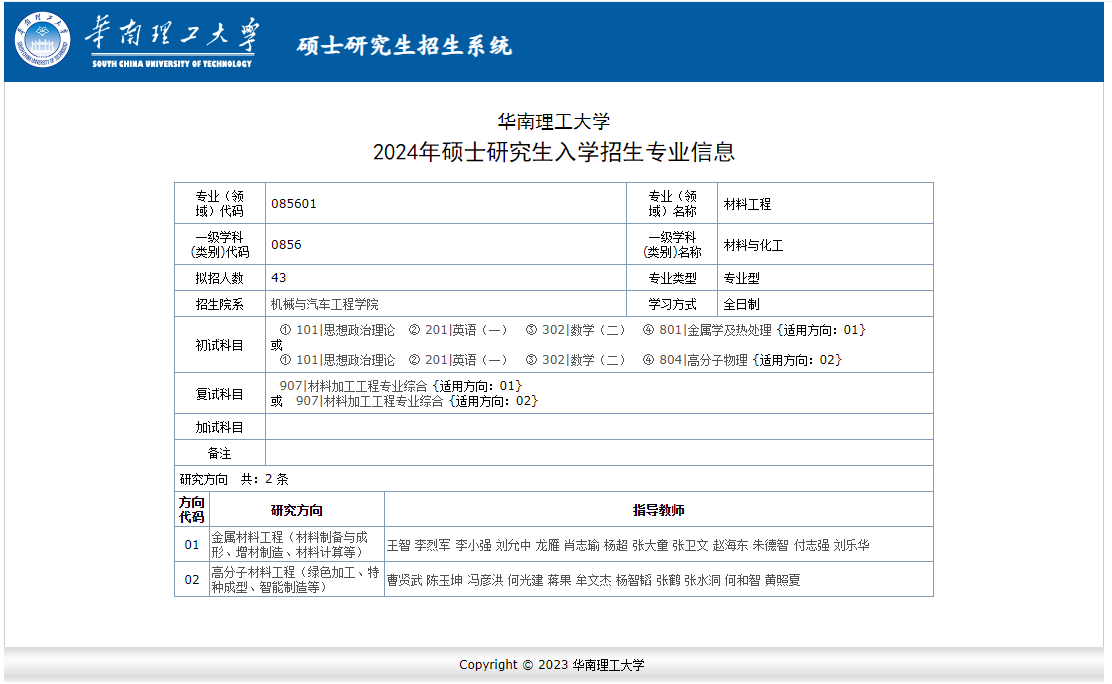Click the 研究方向 column header
The image size is (1112, 684).
(296, 510)
